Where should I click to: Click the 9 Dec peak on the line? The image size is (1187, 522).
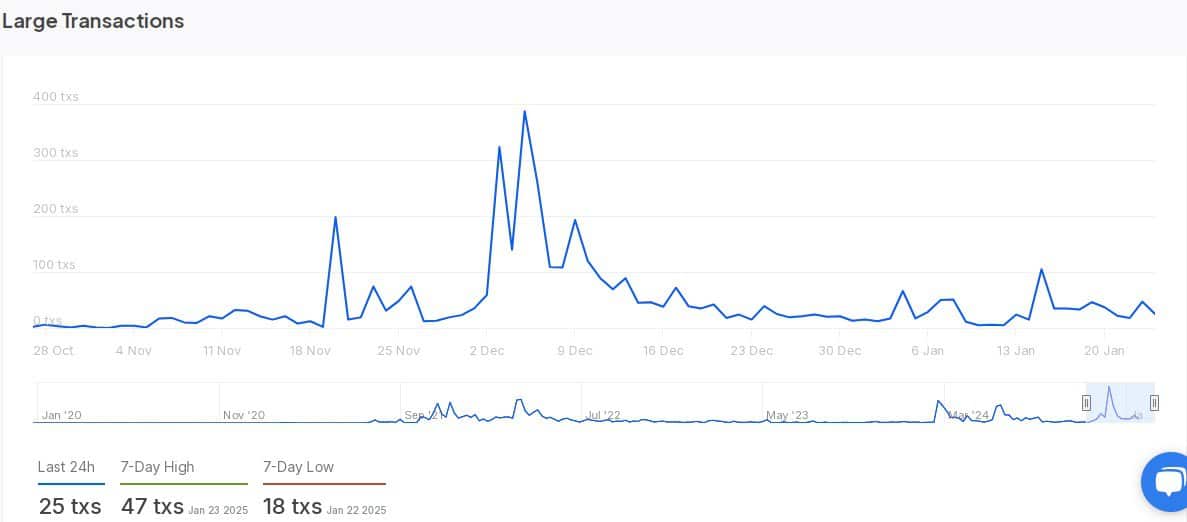pyautogui.click(x=575, y=220)
